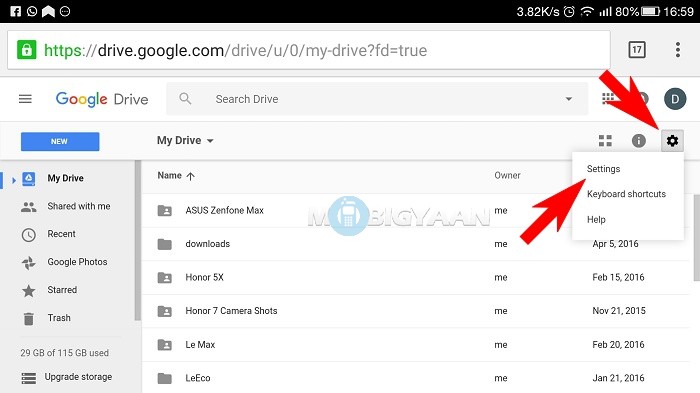Click the ASUS Zenfone Max folder icon
The image size is (700, 393).
click(x=164, y=210)
